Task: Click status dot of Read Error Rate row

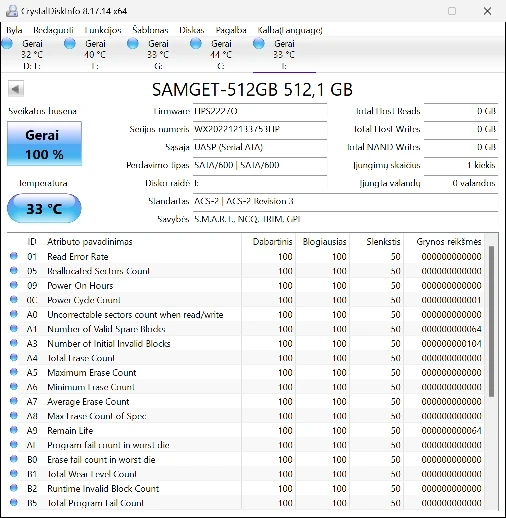Action: pos(14,256)
